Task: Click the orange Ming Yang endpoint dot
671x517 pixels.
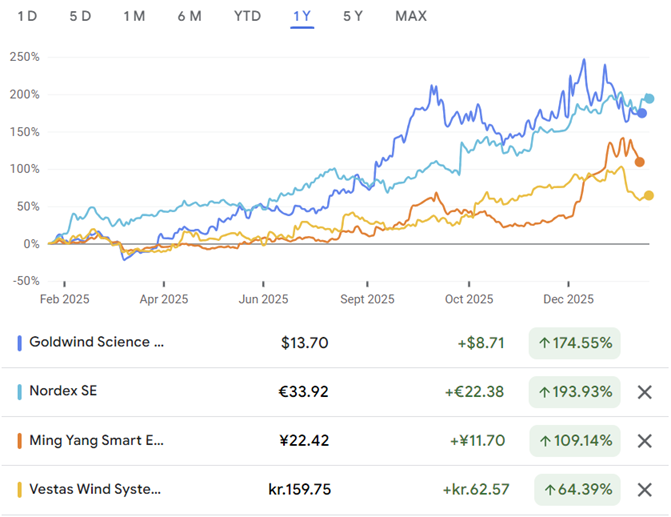Action: 639,162
